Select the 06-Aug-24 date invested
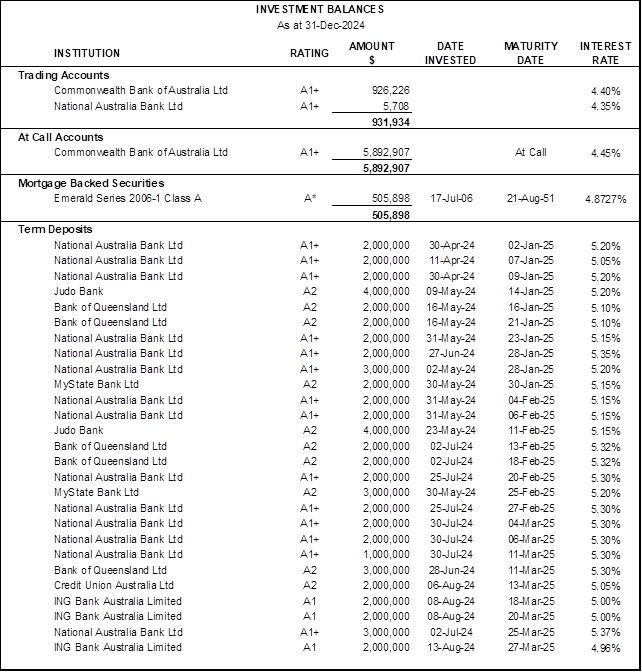This screenshot has width=642, height=672. [x=451, y=585]
